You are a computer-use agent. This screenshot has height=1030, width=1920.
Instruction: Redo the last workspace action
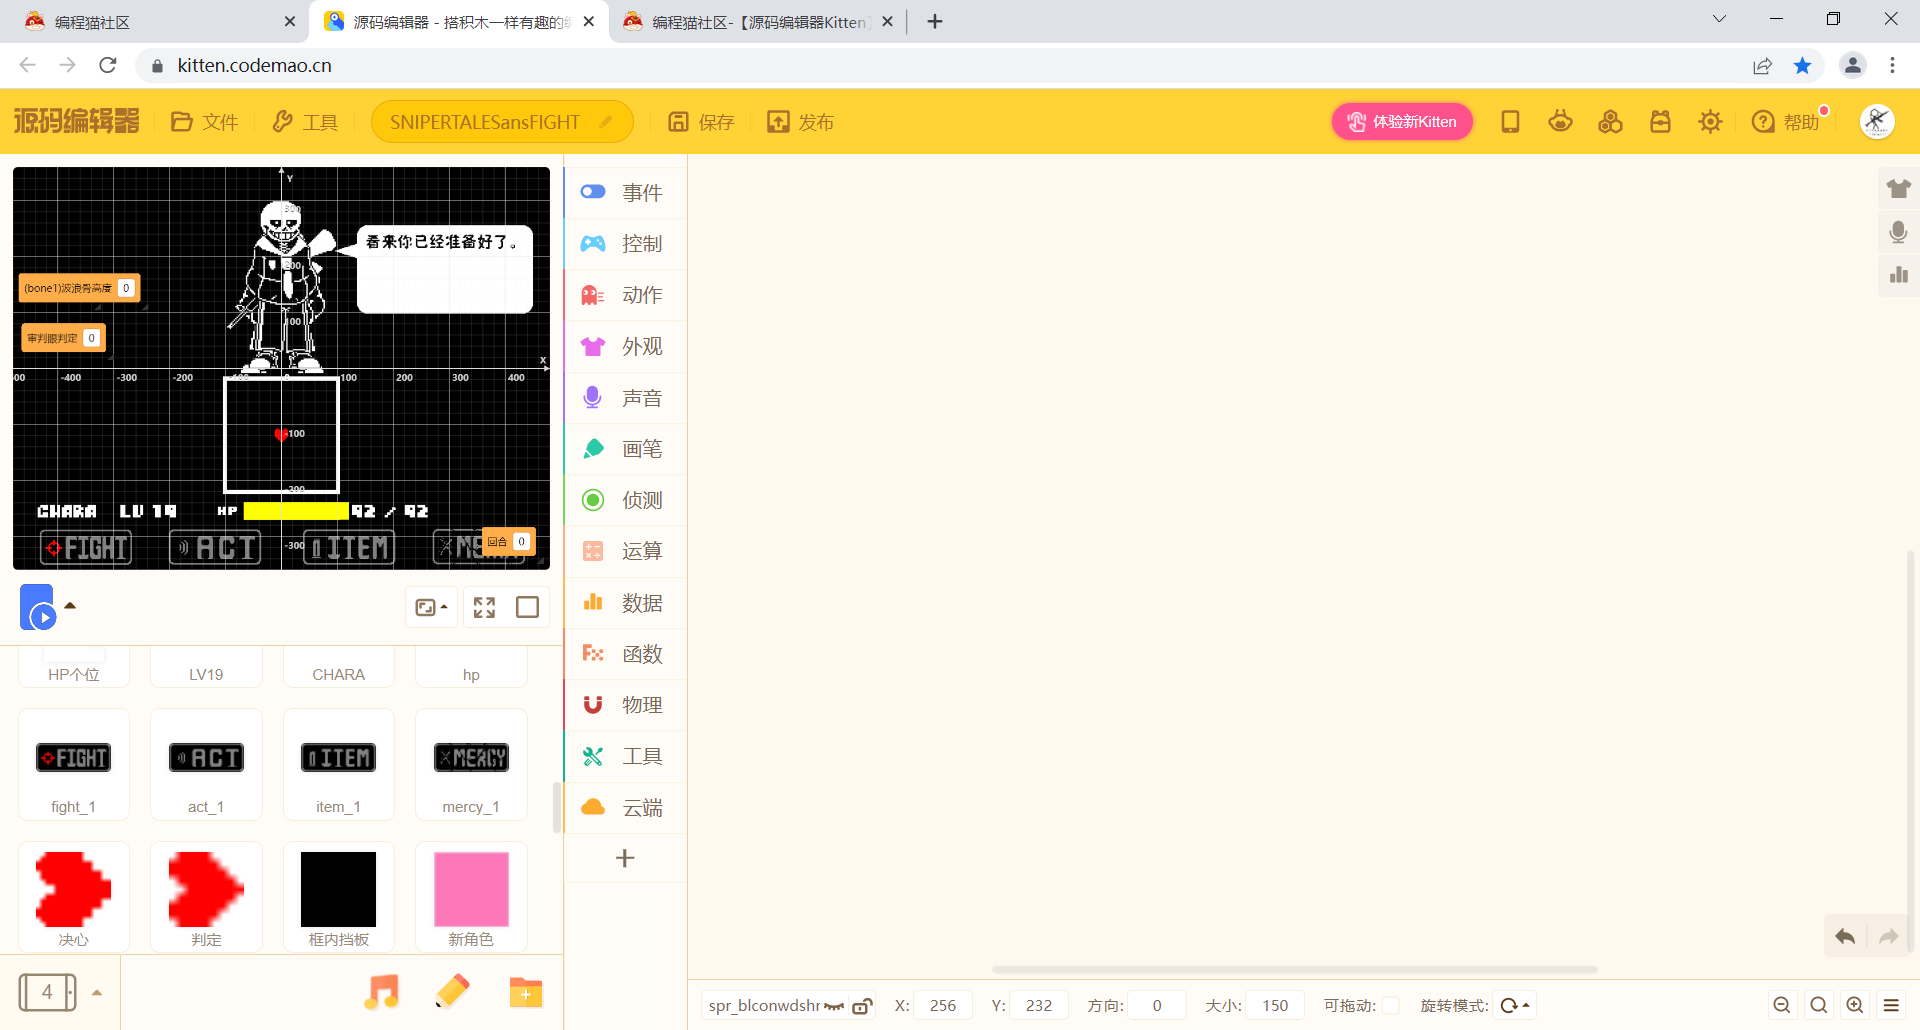pyautogui.click(x=1888, y=936)
